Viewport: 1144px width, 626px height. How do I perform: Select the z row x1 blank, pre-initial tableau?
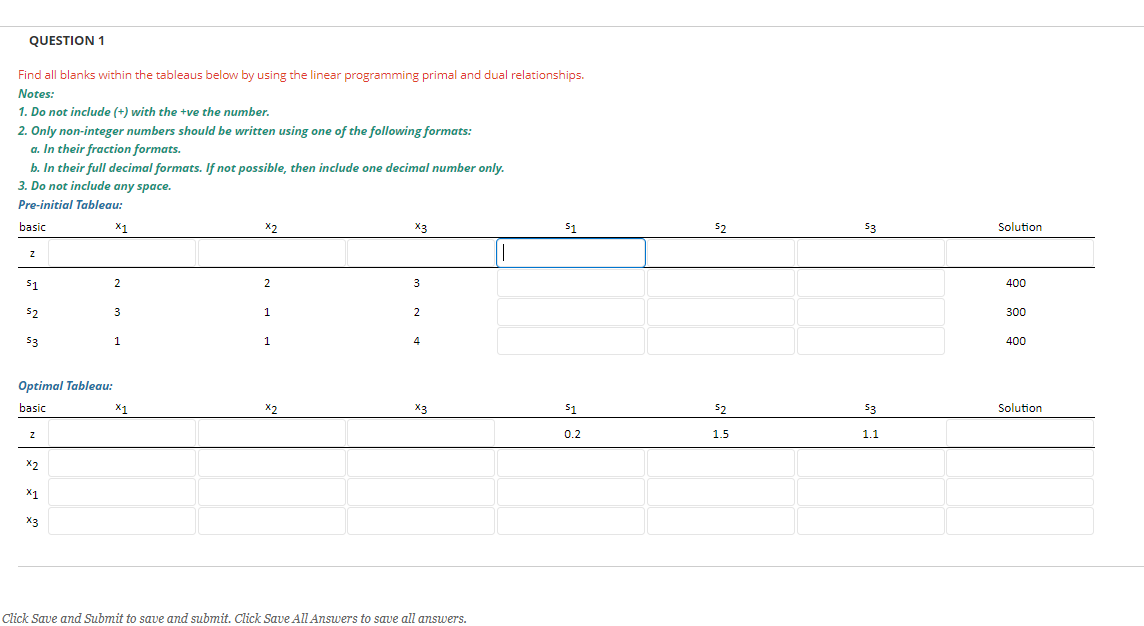[x=122, y=252]
